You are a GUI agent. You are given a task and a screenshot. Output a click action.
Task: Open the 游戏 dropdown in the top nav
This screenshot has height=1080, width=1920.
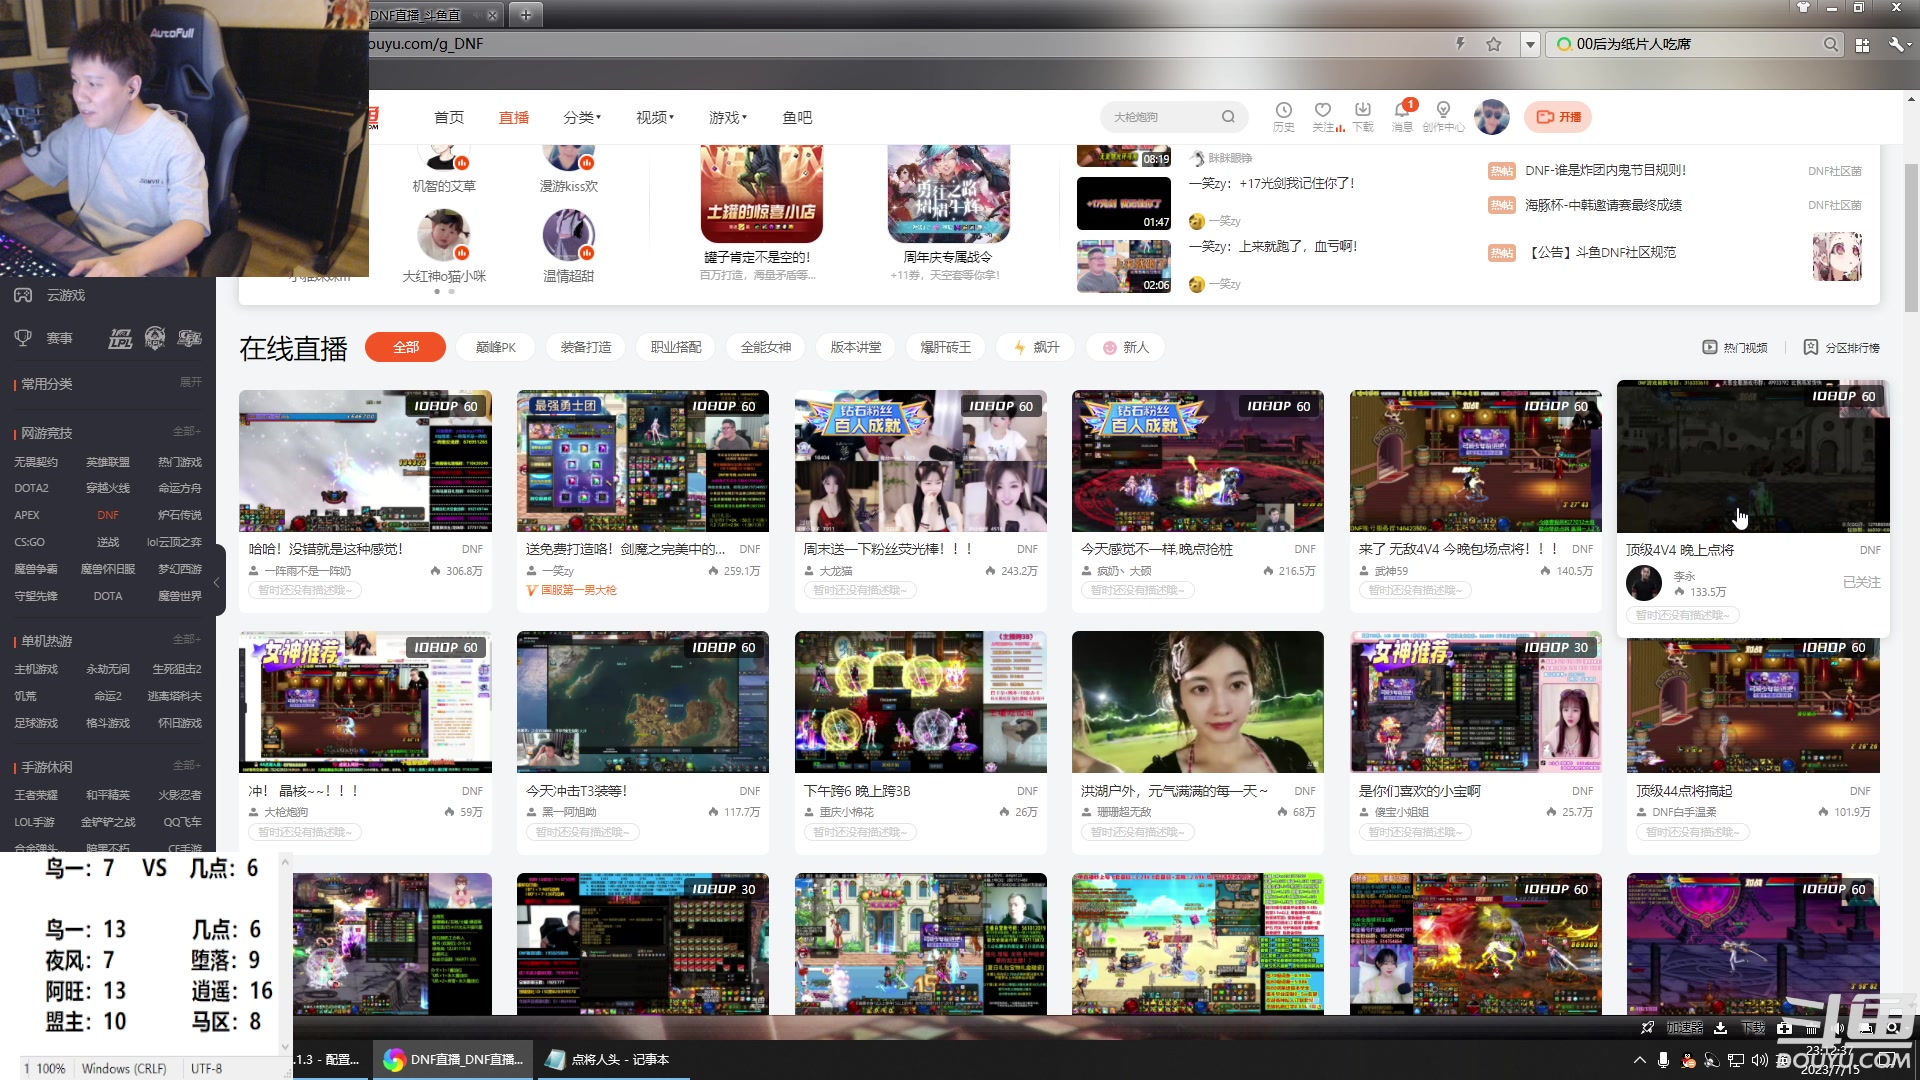(x=728, y=117)
